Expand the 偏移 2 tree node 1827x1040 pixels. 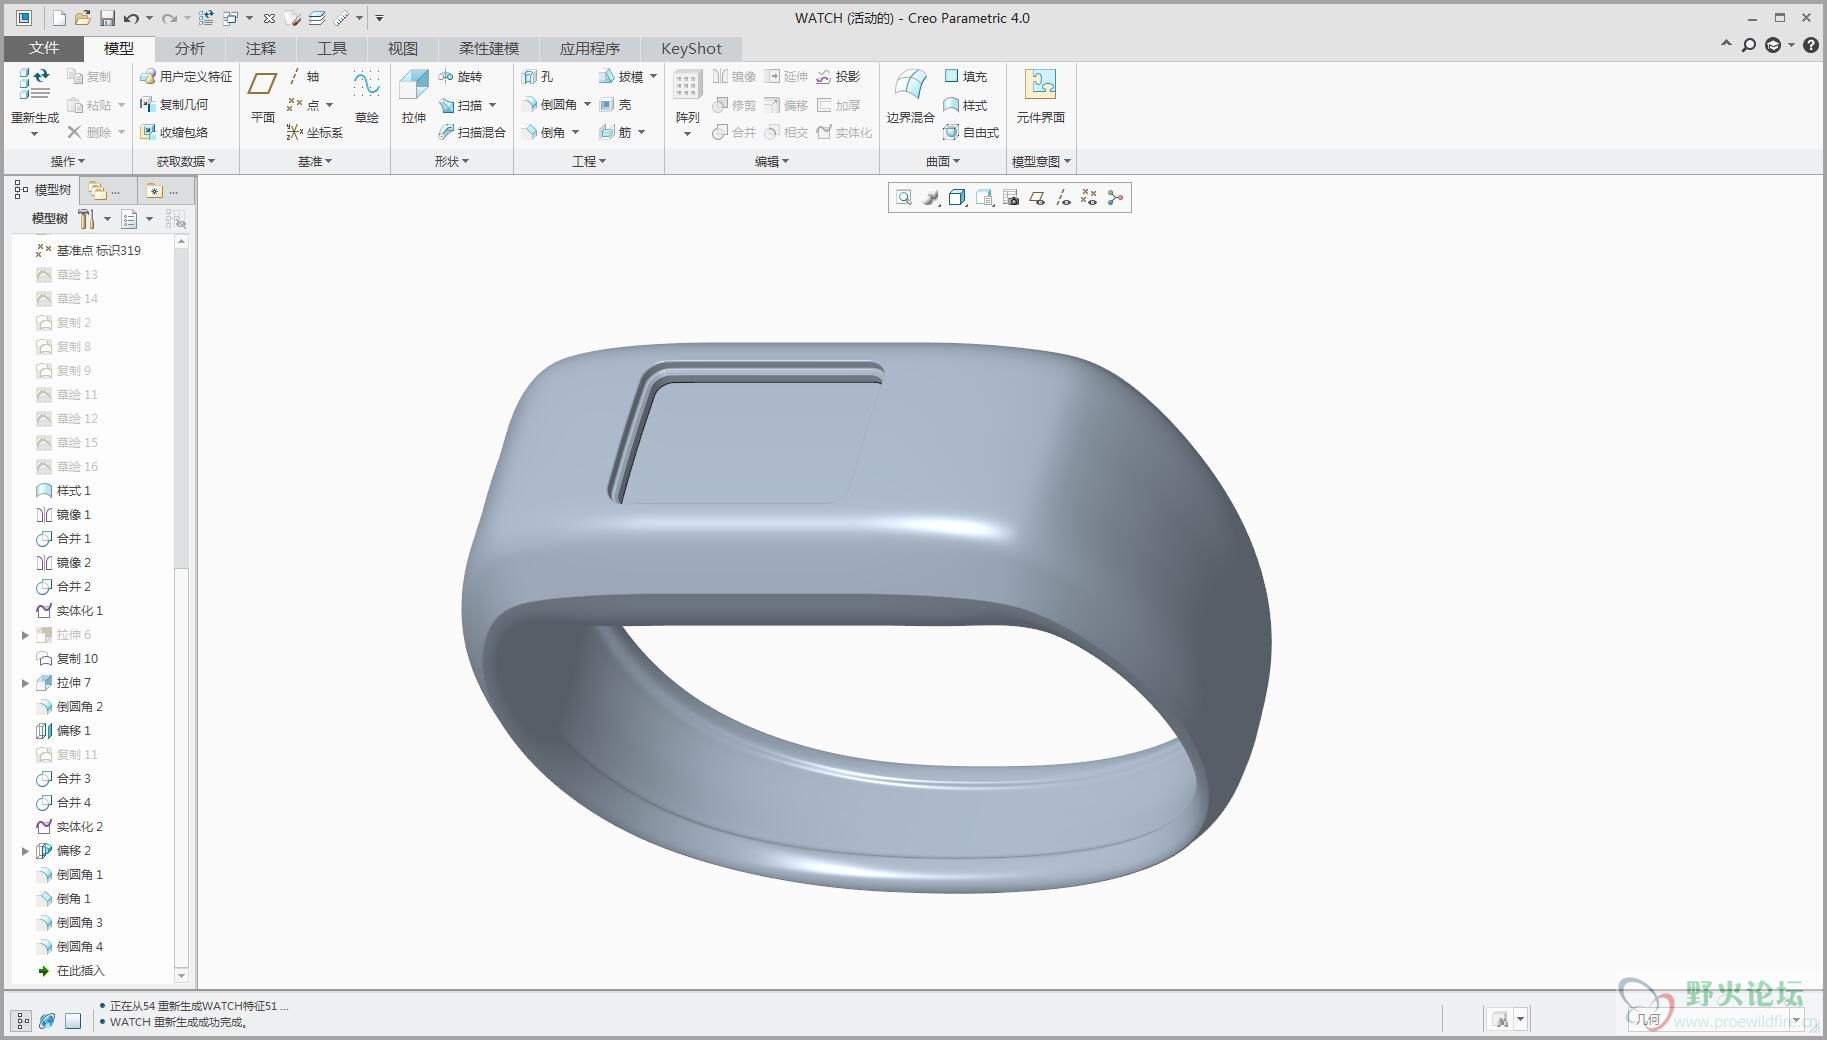pos(25,851)
